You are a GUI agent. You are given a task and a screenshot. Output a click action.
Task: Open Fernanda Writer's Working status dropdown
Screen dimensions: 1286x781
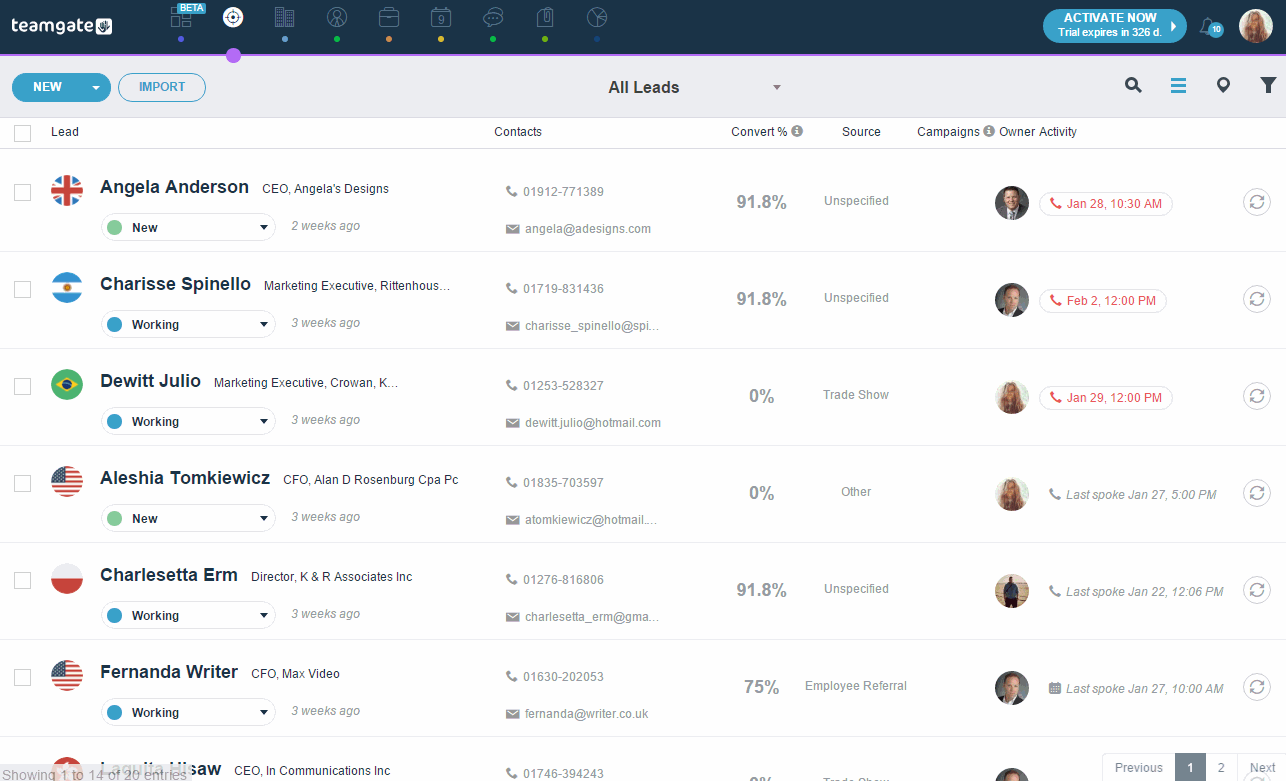pyautogui.click(x=188, y=712)
